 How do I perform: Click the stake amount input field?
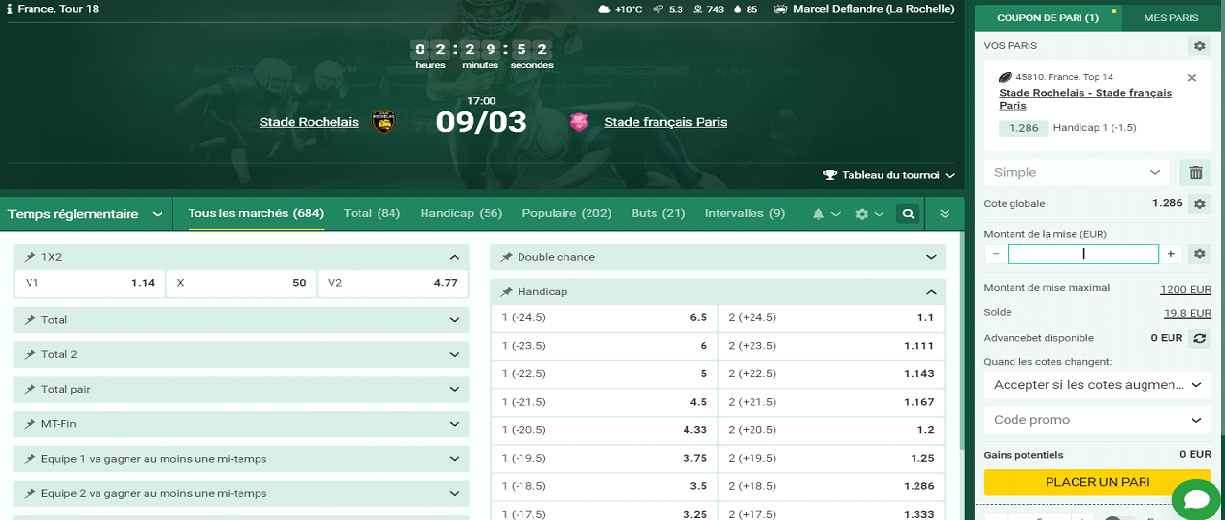coord(1082,254)
